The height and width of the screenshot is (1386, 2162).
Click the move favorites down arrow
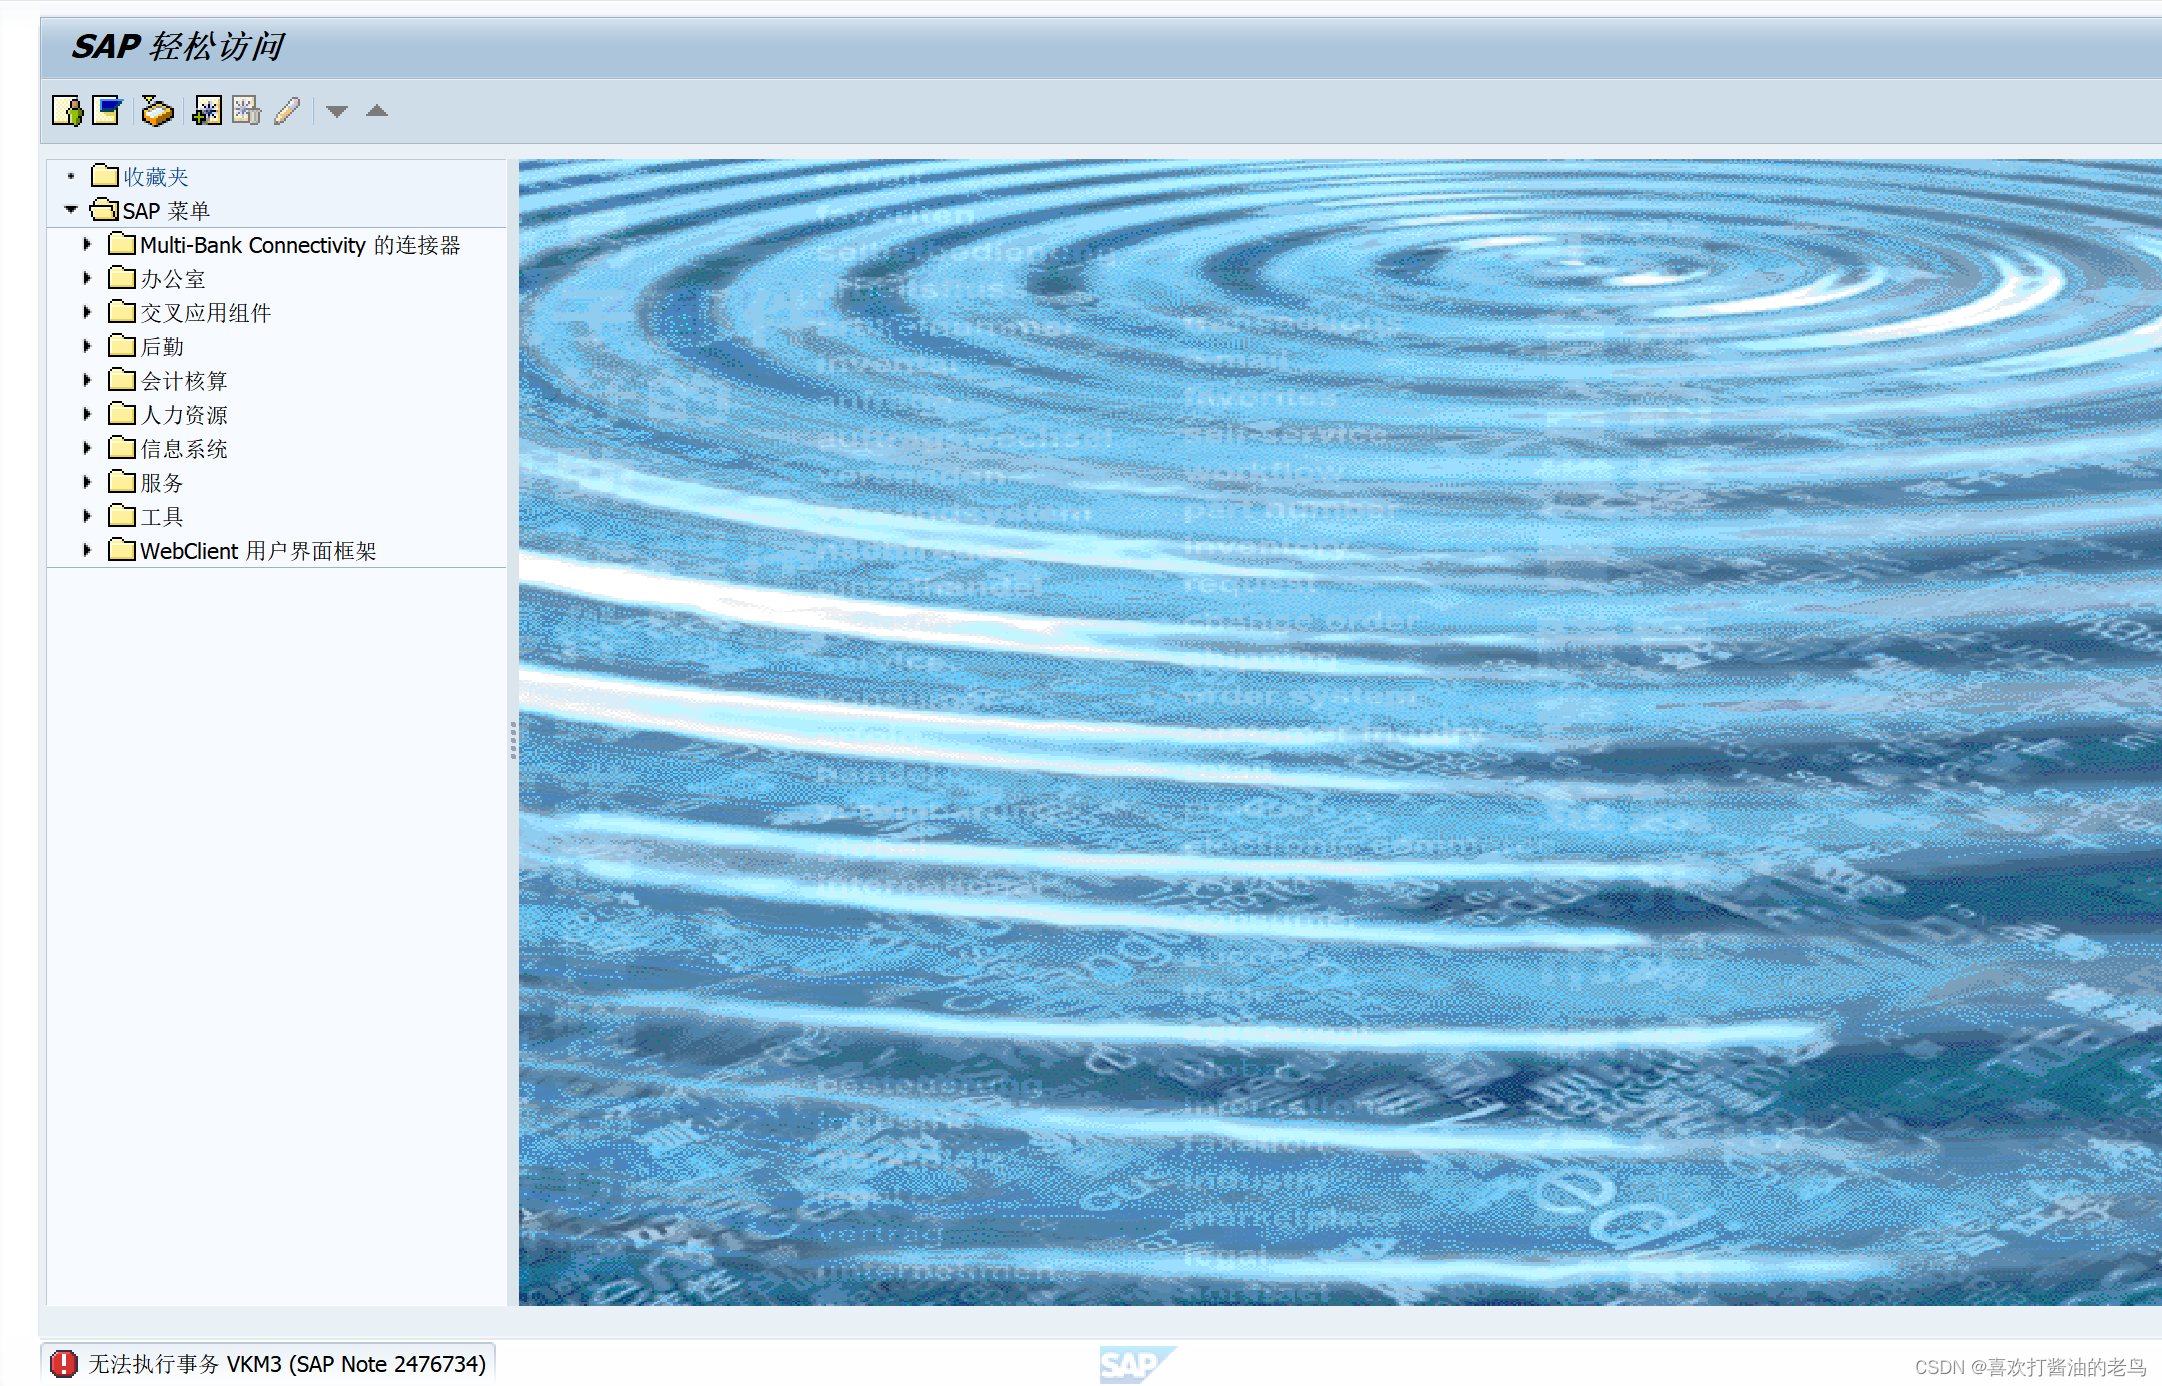click(337, 111)
